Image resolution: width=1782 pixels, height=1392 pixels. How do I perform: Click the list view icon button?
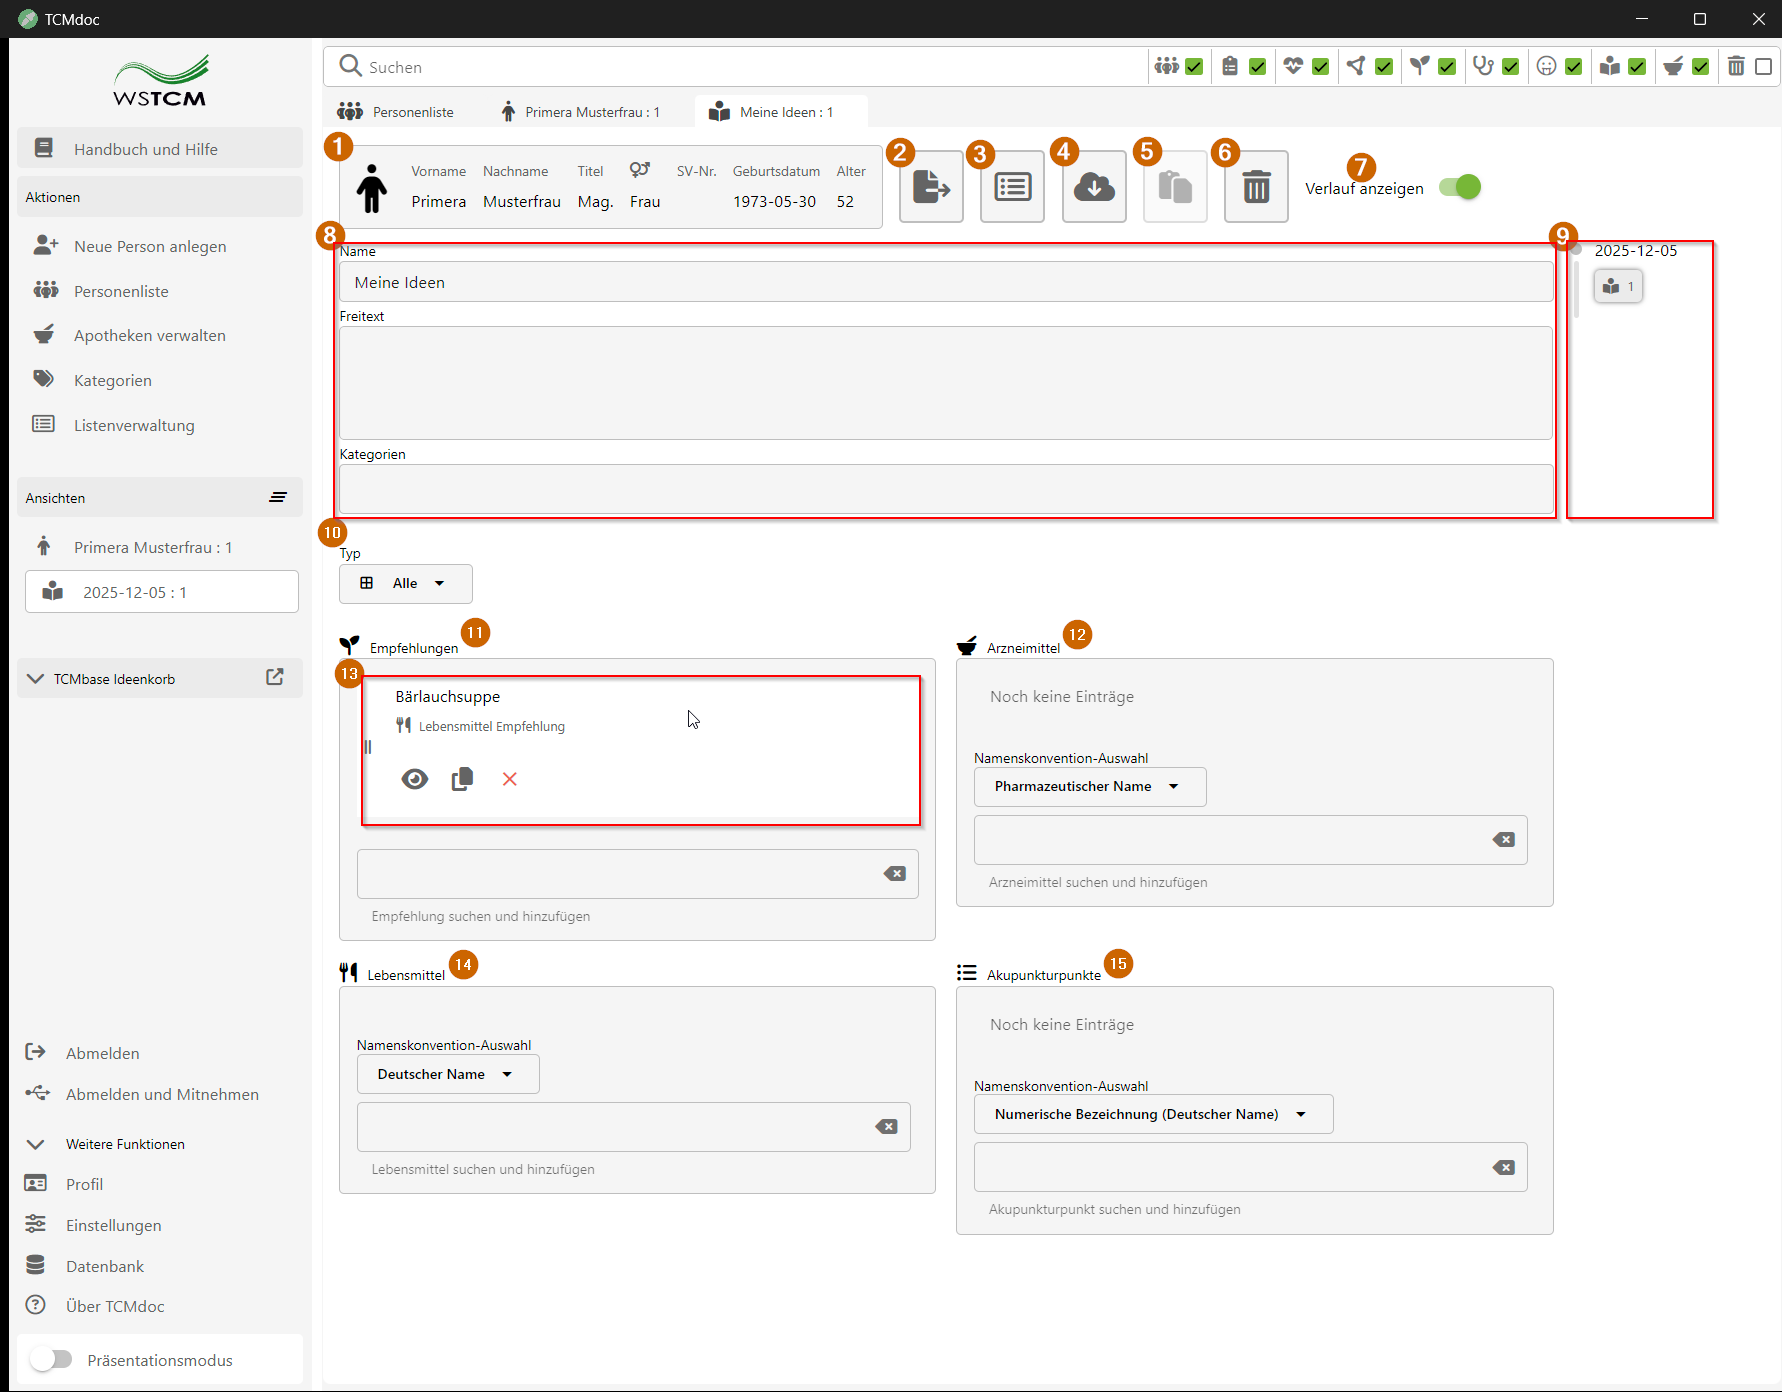[1012, 187]
